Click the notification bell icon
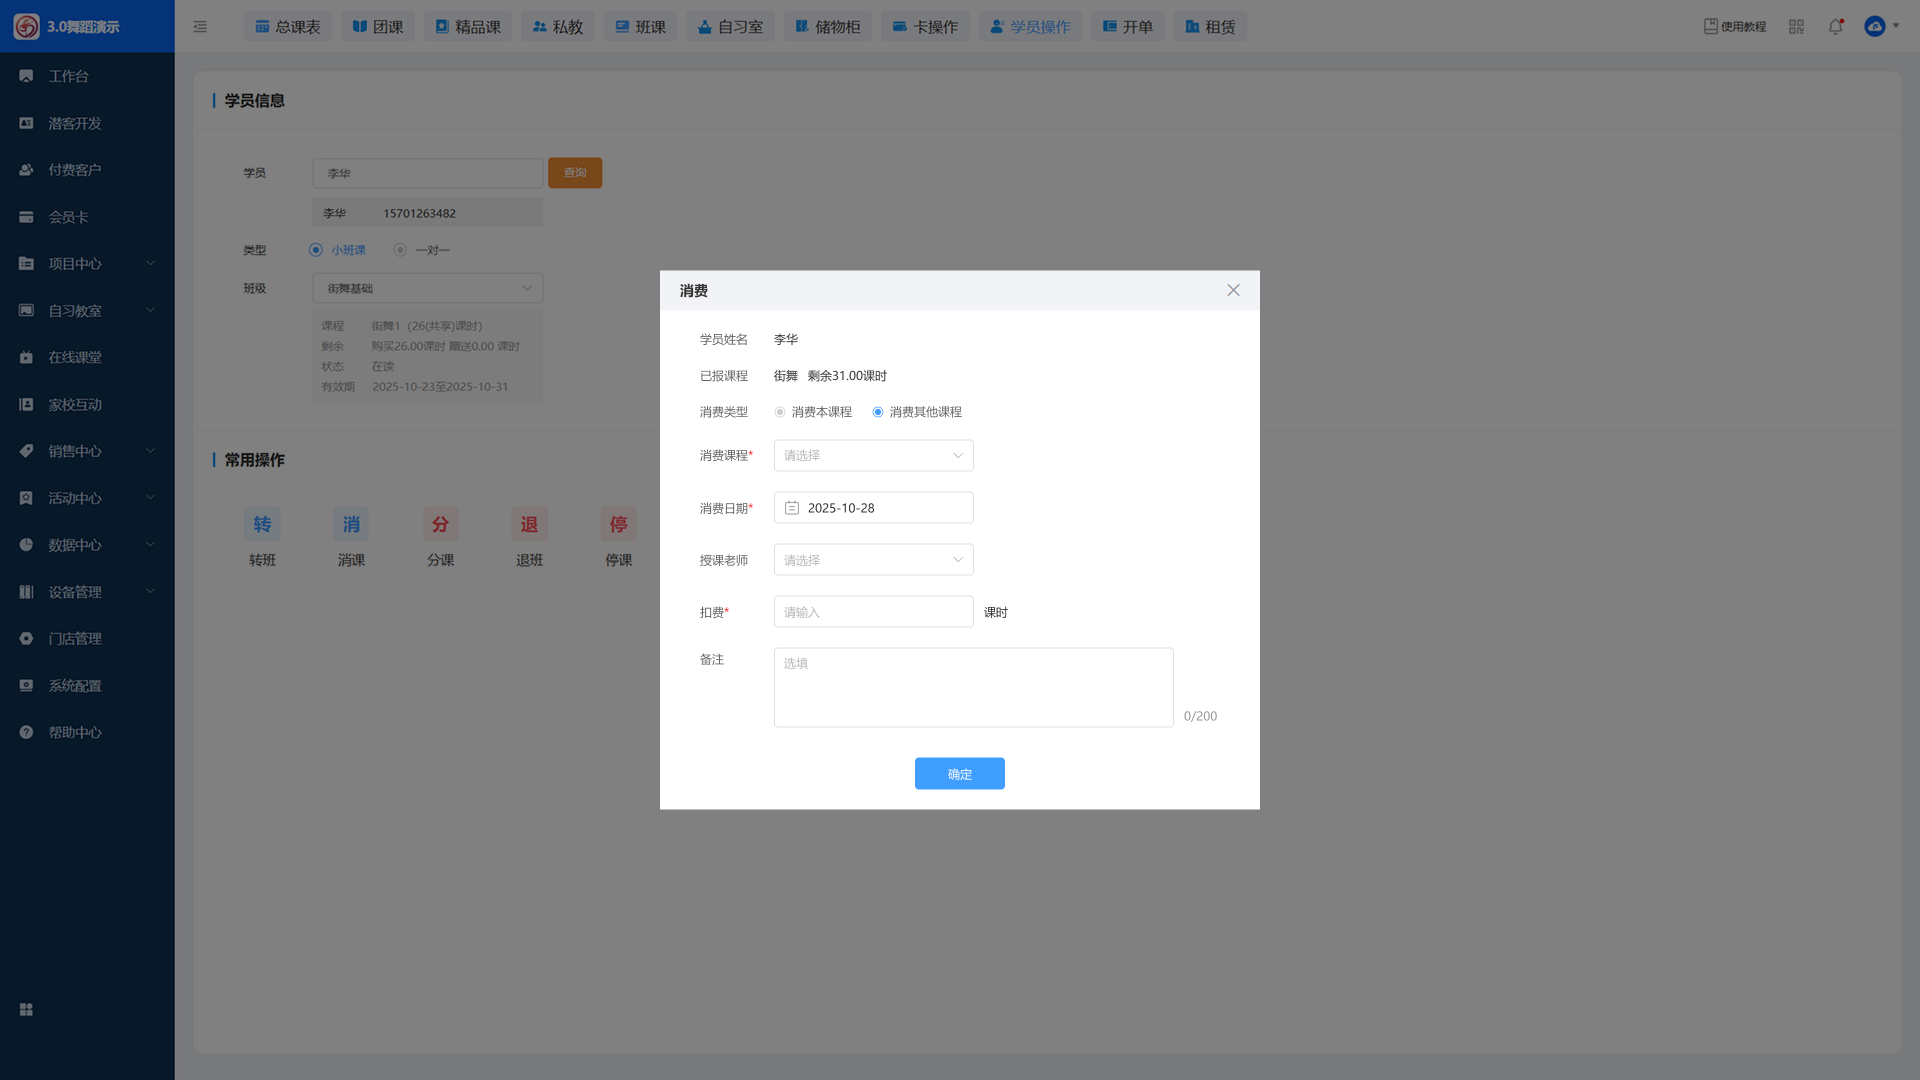The width and height of the screenshot is (1920, 1080). point(1835,27)
